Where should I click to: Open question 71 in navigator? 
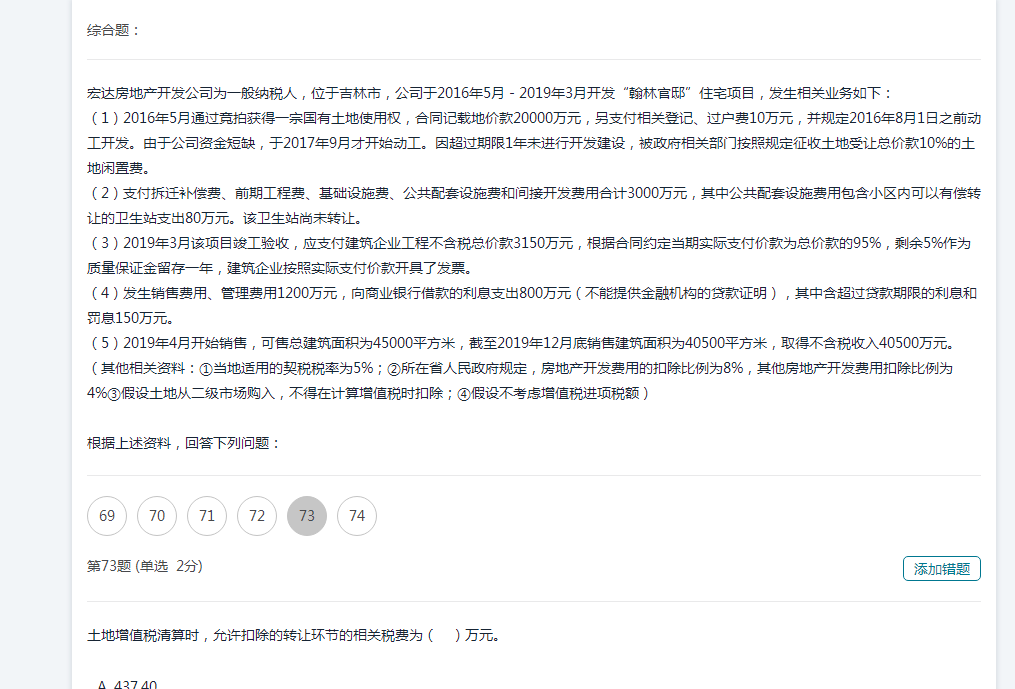[x=207, y=516]
